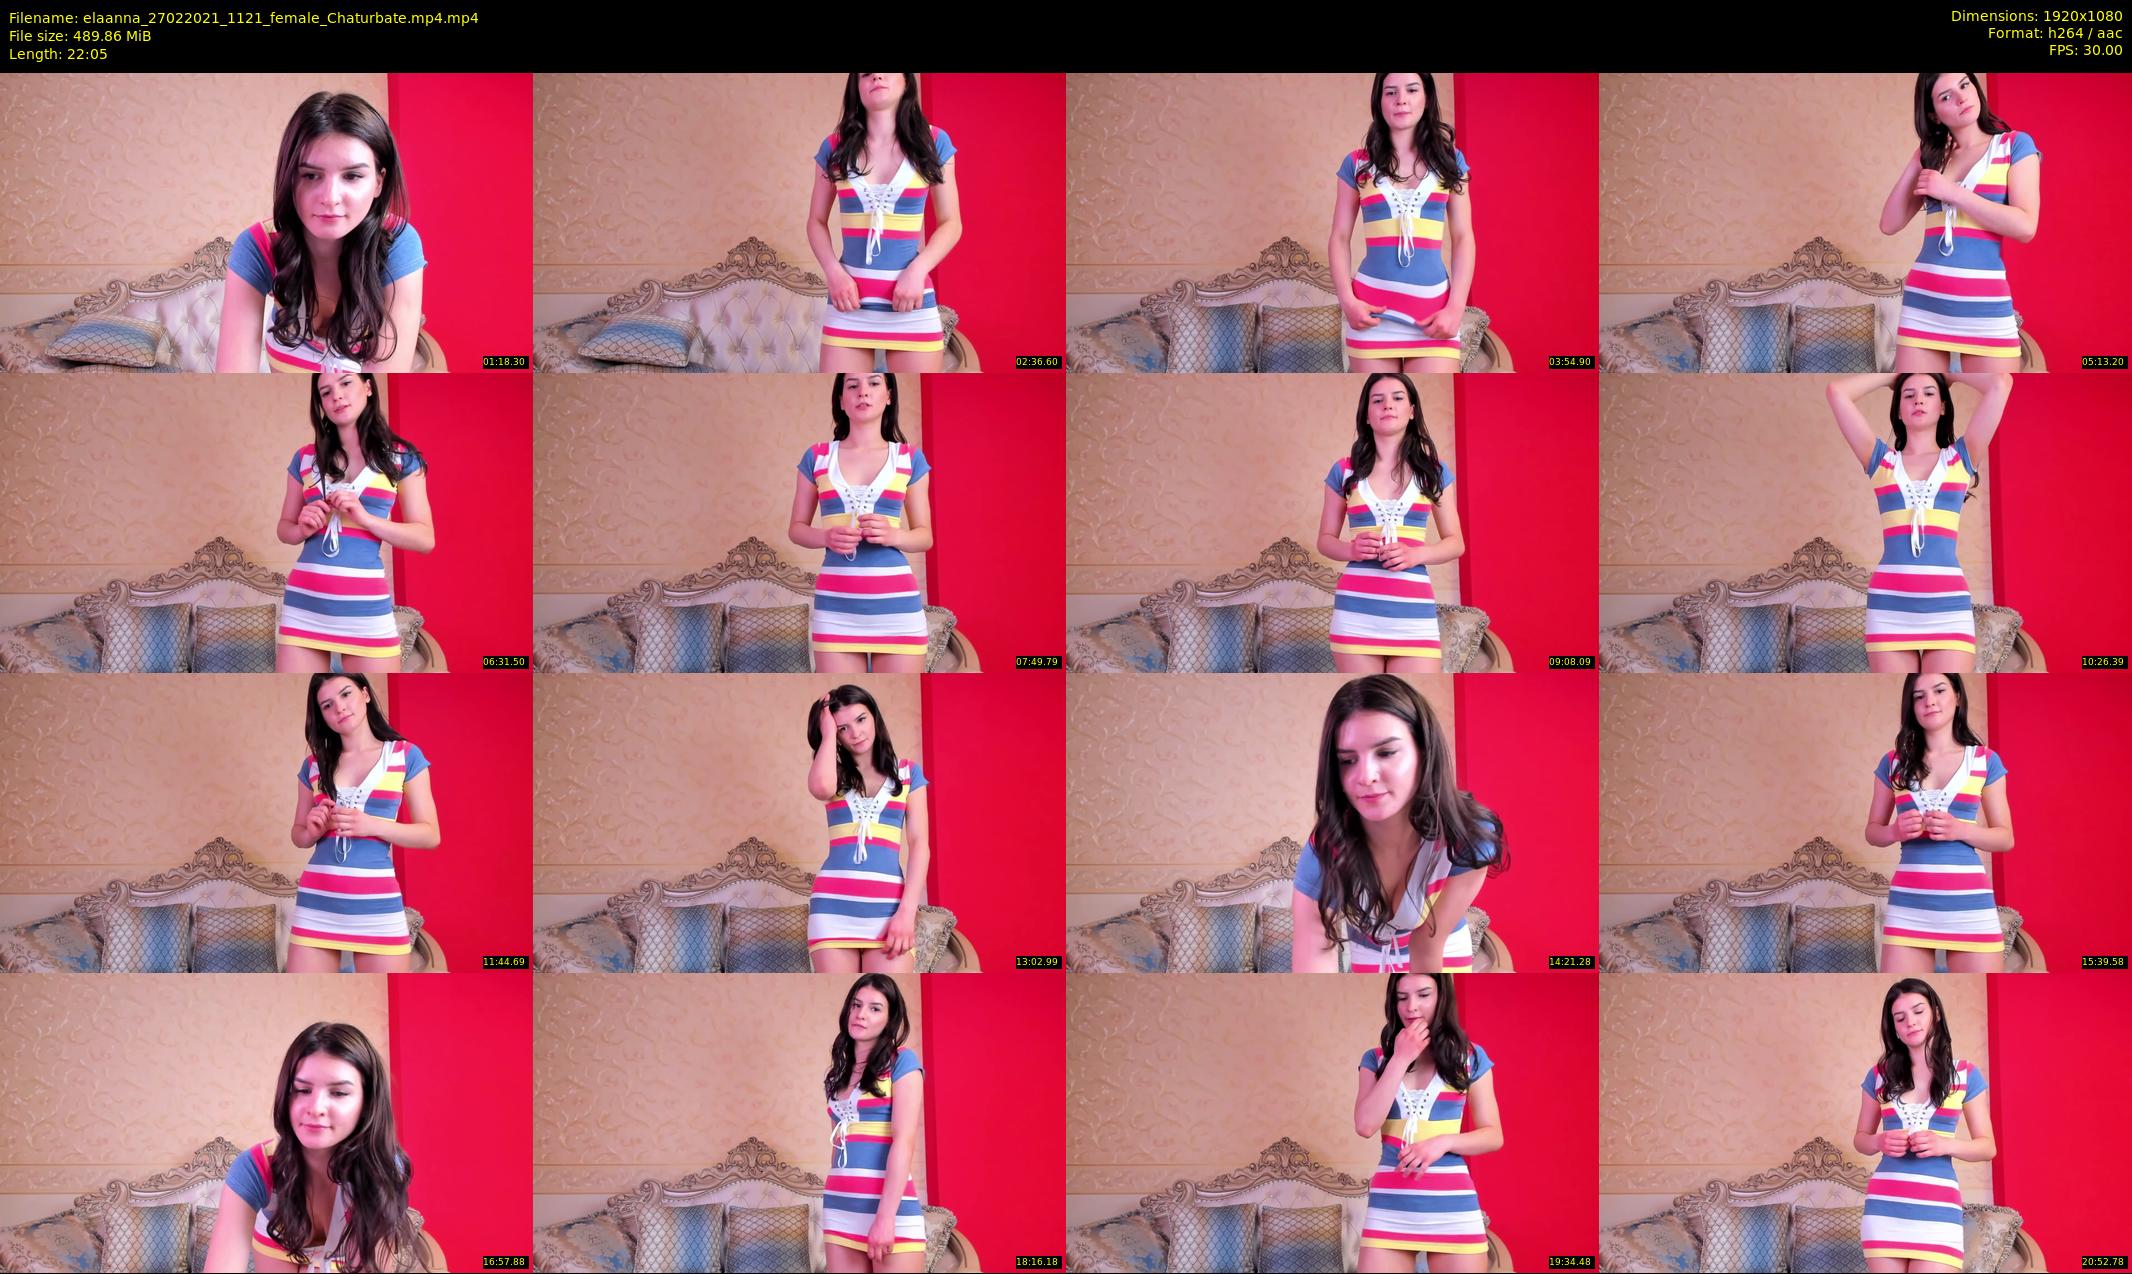Open the thumbnail stamped 16:57.88
The width and height of the screenshot is (2132, 1274).
pos(266,1122)
